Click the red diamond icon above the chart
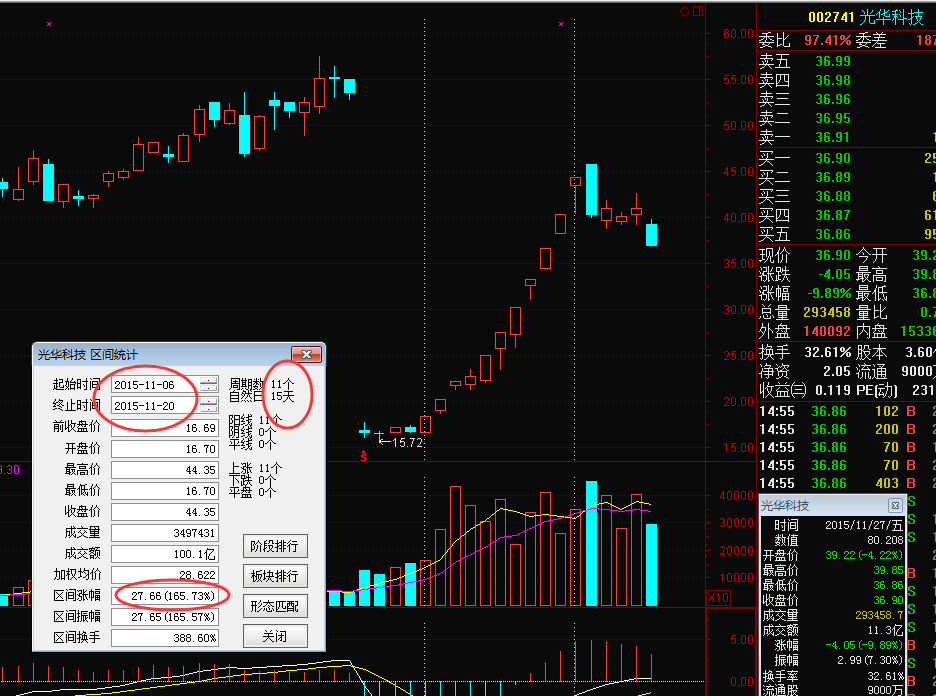Image resolution: width=936 pixels, height=696 pixels. tap(685, 11)
